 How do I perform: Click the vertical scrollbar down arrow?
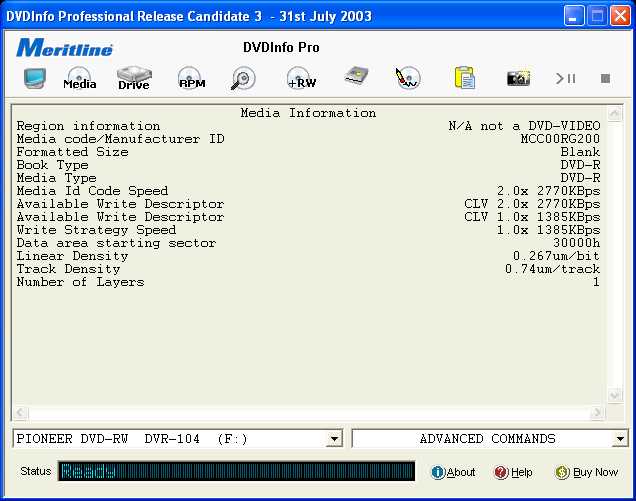(615, 395)
